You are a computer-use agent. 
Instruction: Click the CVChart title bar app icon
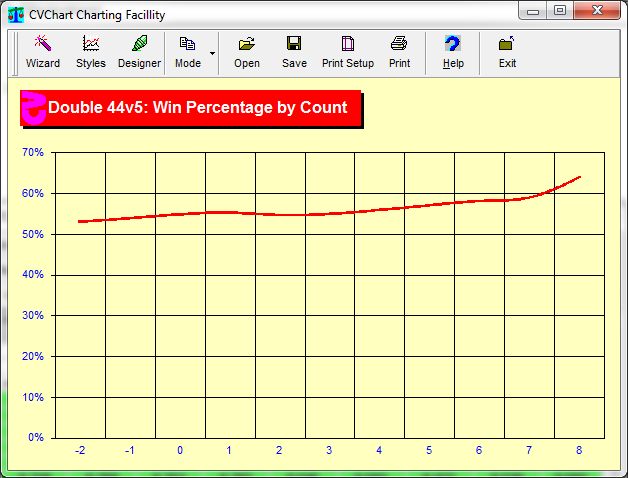(x=15, y=15)
